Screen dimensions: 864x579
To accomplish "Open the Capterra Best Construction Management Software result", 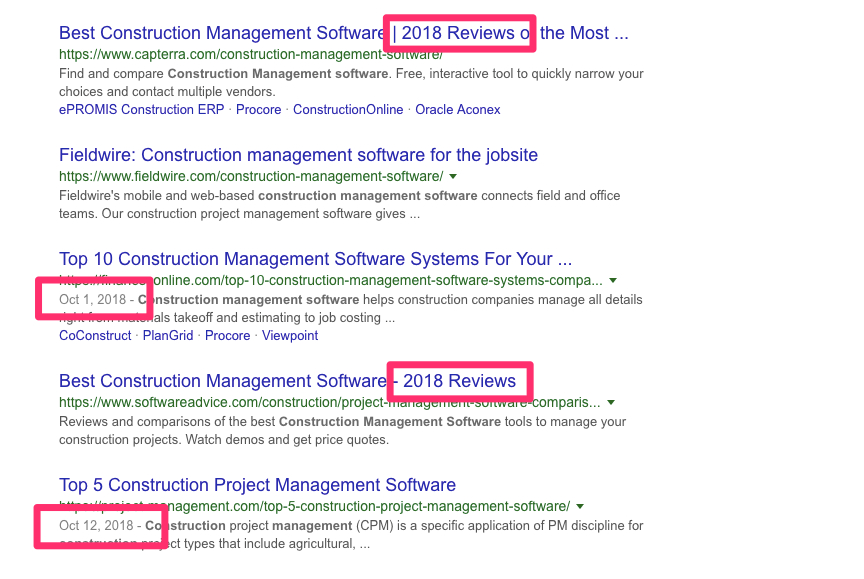I will [343, 33].
